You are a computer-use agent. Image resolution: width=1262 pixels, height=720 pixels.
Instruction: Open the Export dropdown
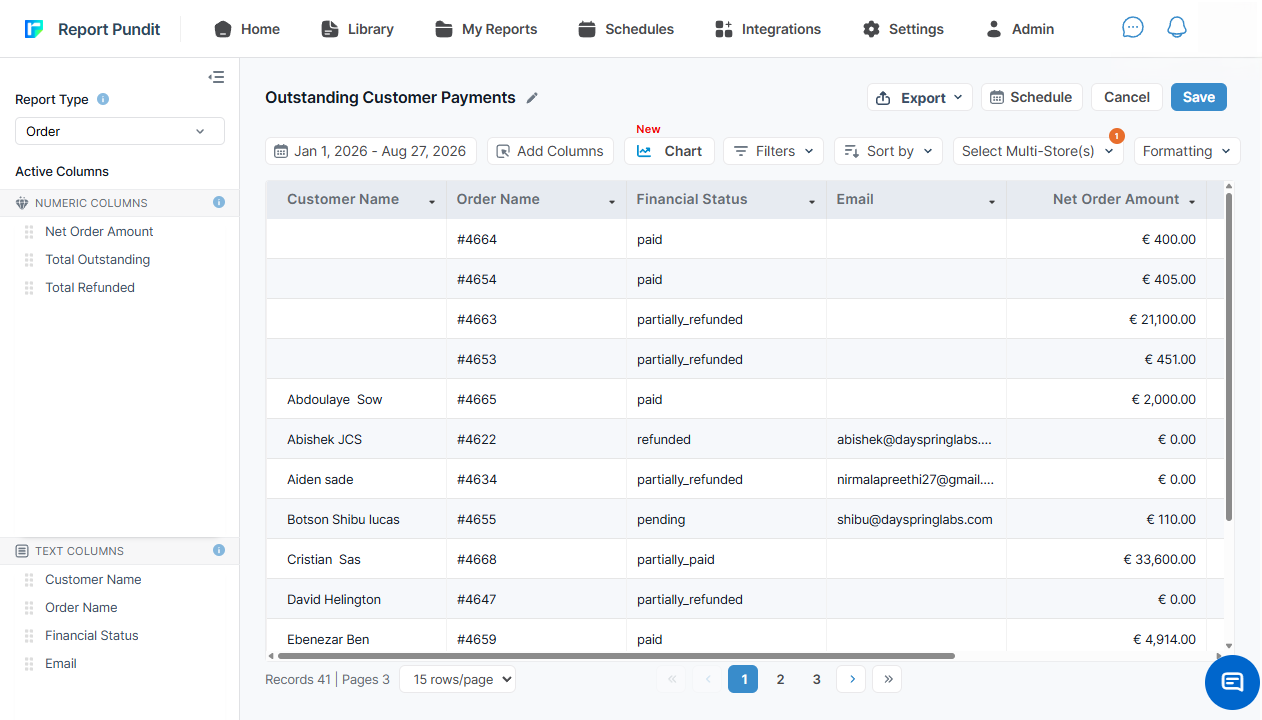coord(919,97)
